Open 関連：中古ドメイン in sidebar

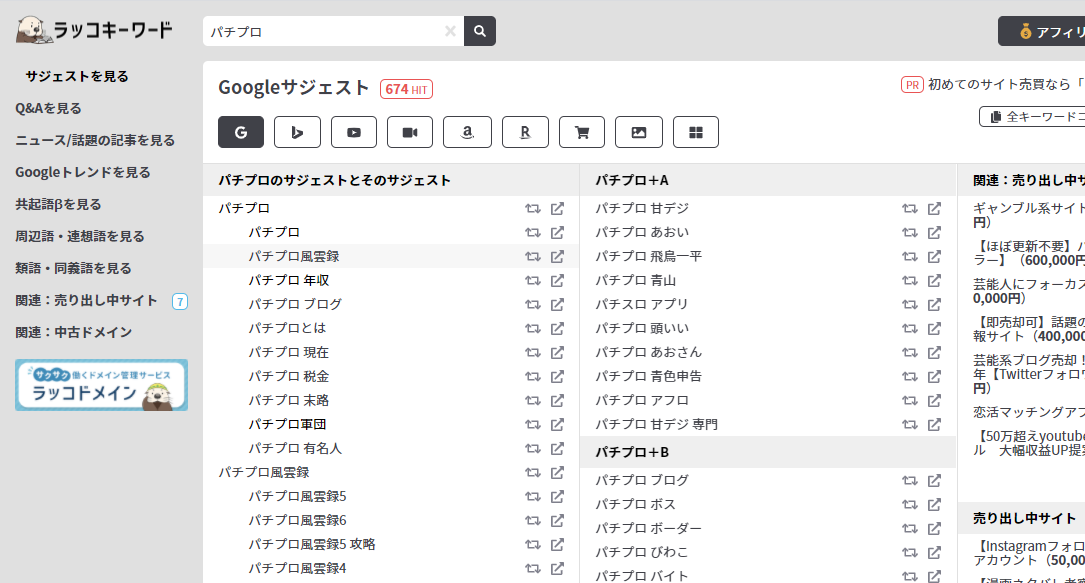(x=73, y=332)
